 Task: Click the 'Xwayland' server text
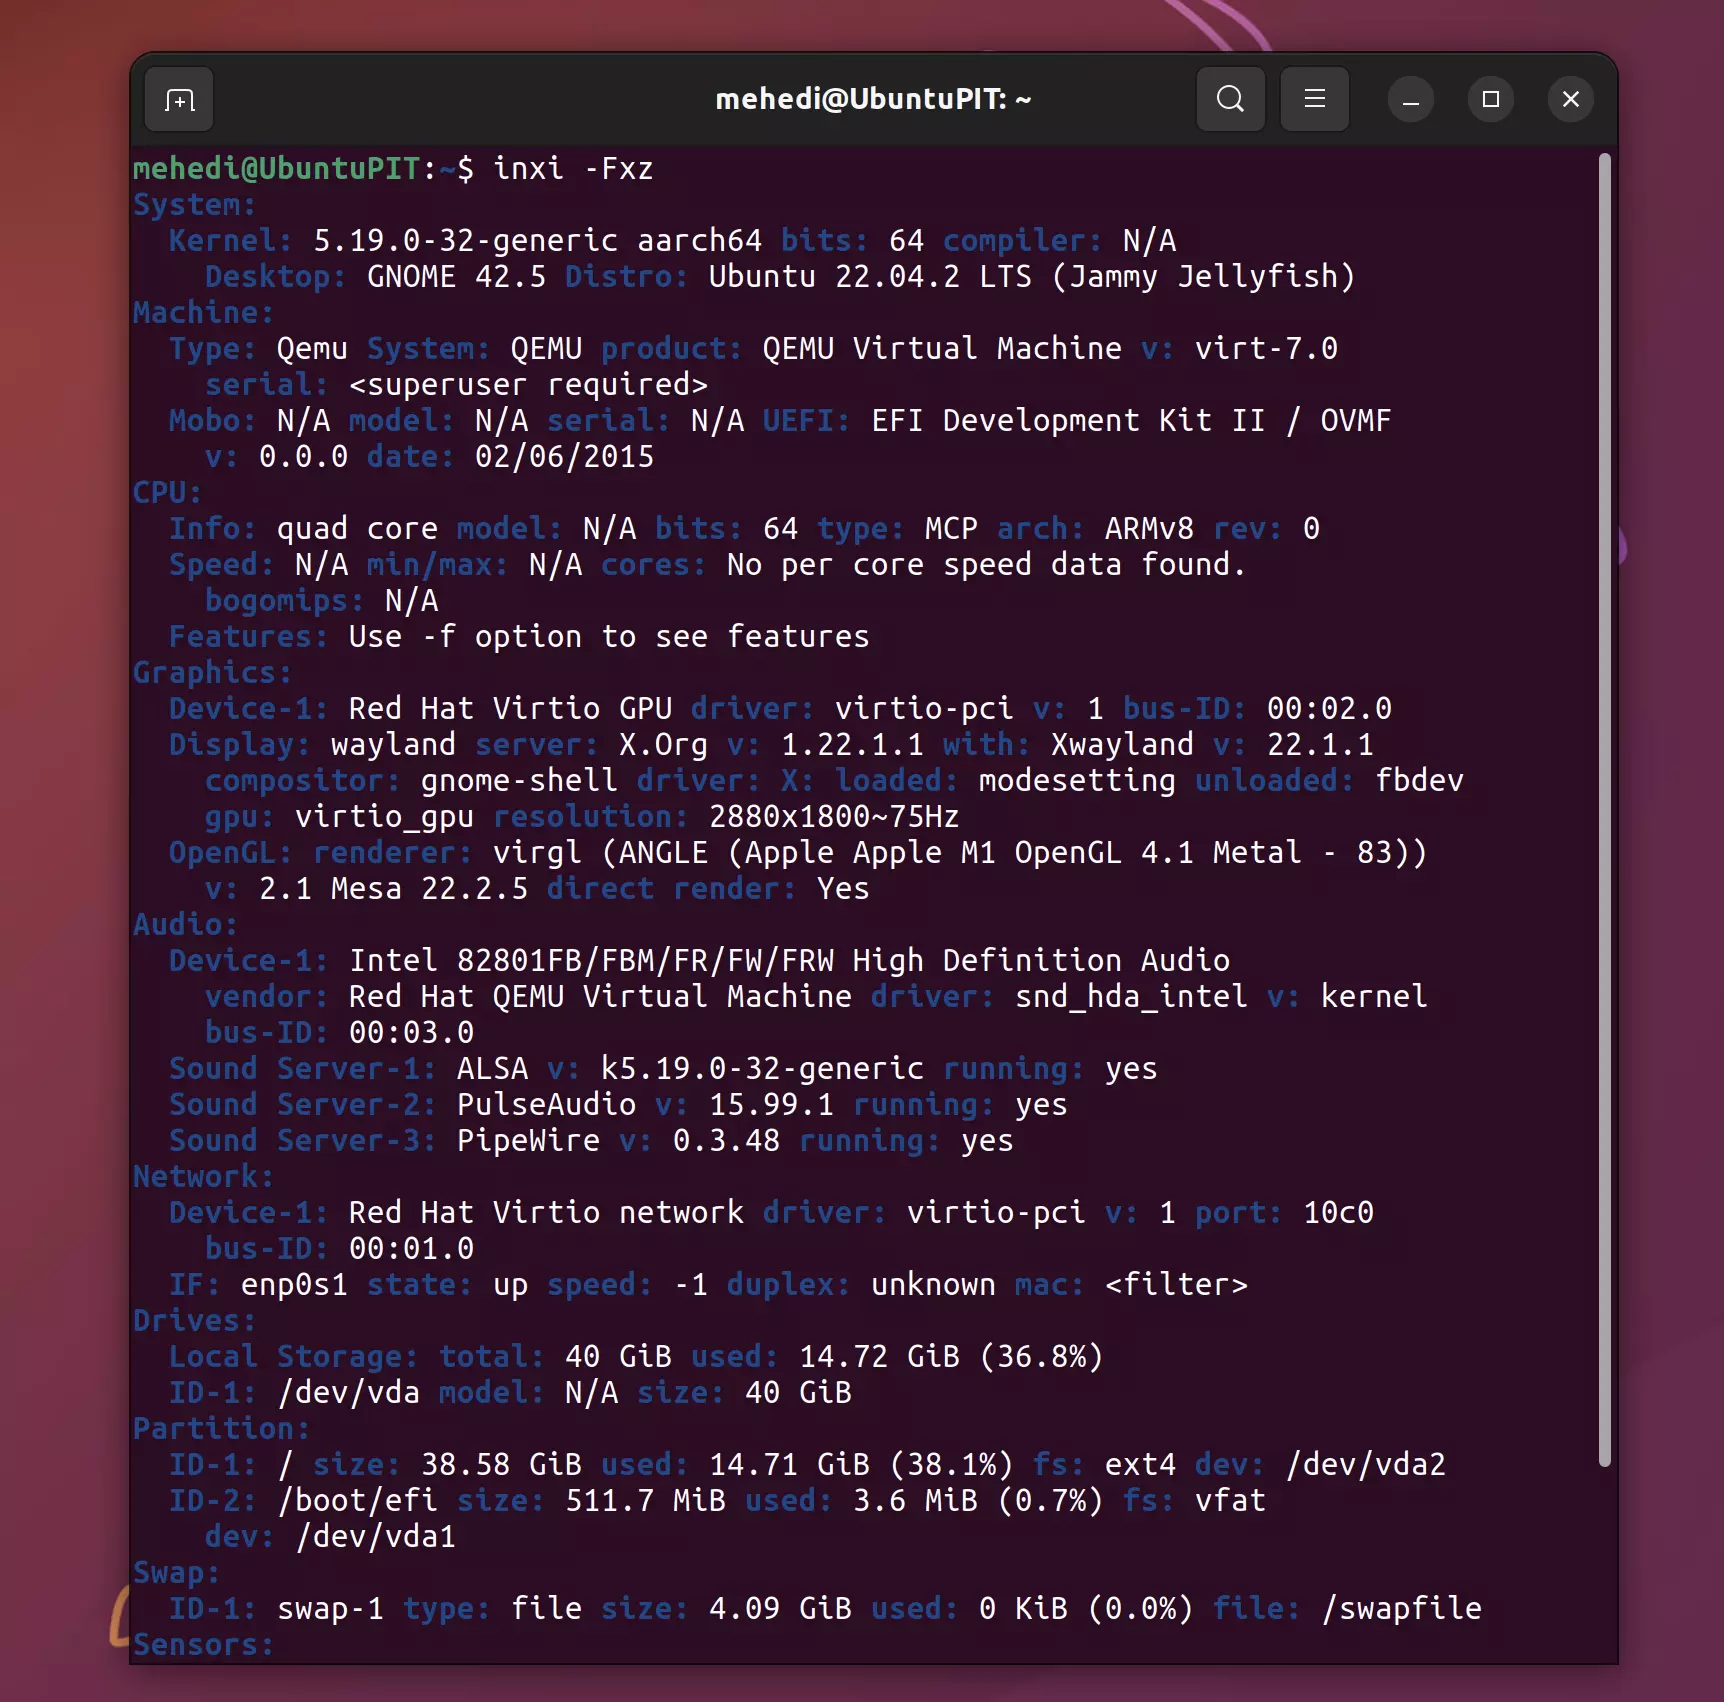(1122, 744)
